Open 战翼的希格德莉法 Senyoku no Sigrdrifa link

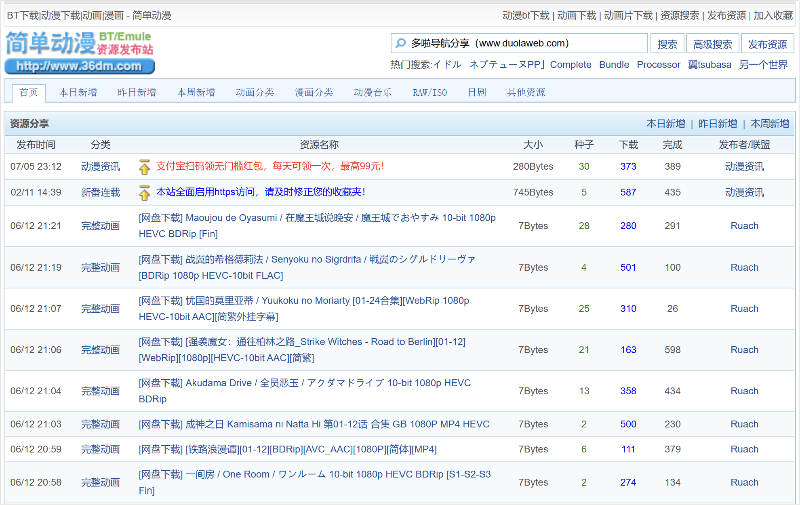(x=307, y=267)
